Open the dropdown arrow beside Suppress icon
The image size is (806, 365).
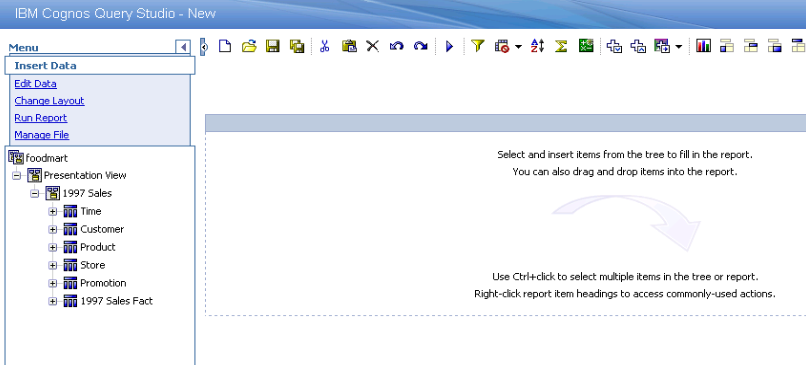[x=518, y=47]
